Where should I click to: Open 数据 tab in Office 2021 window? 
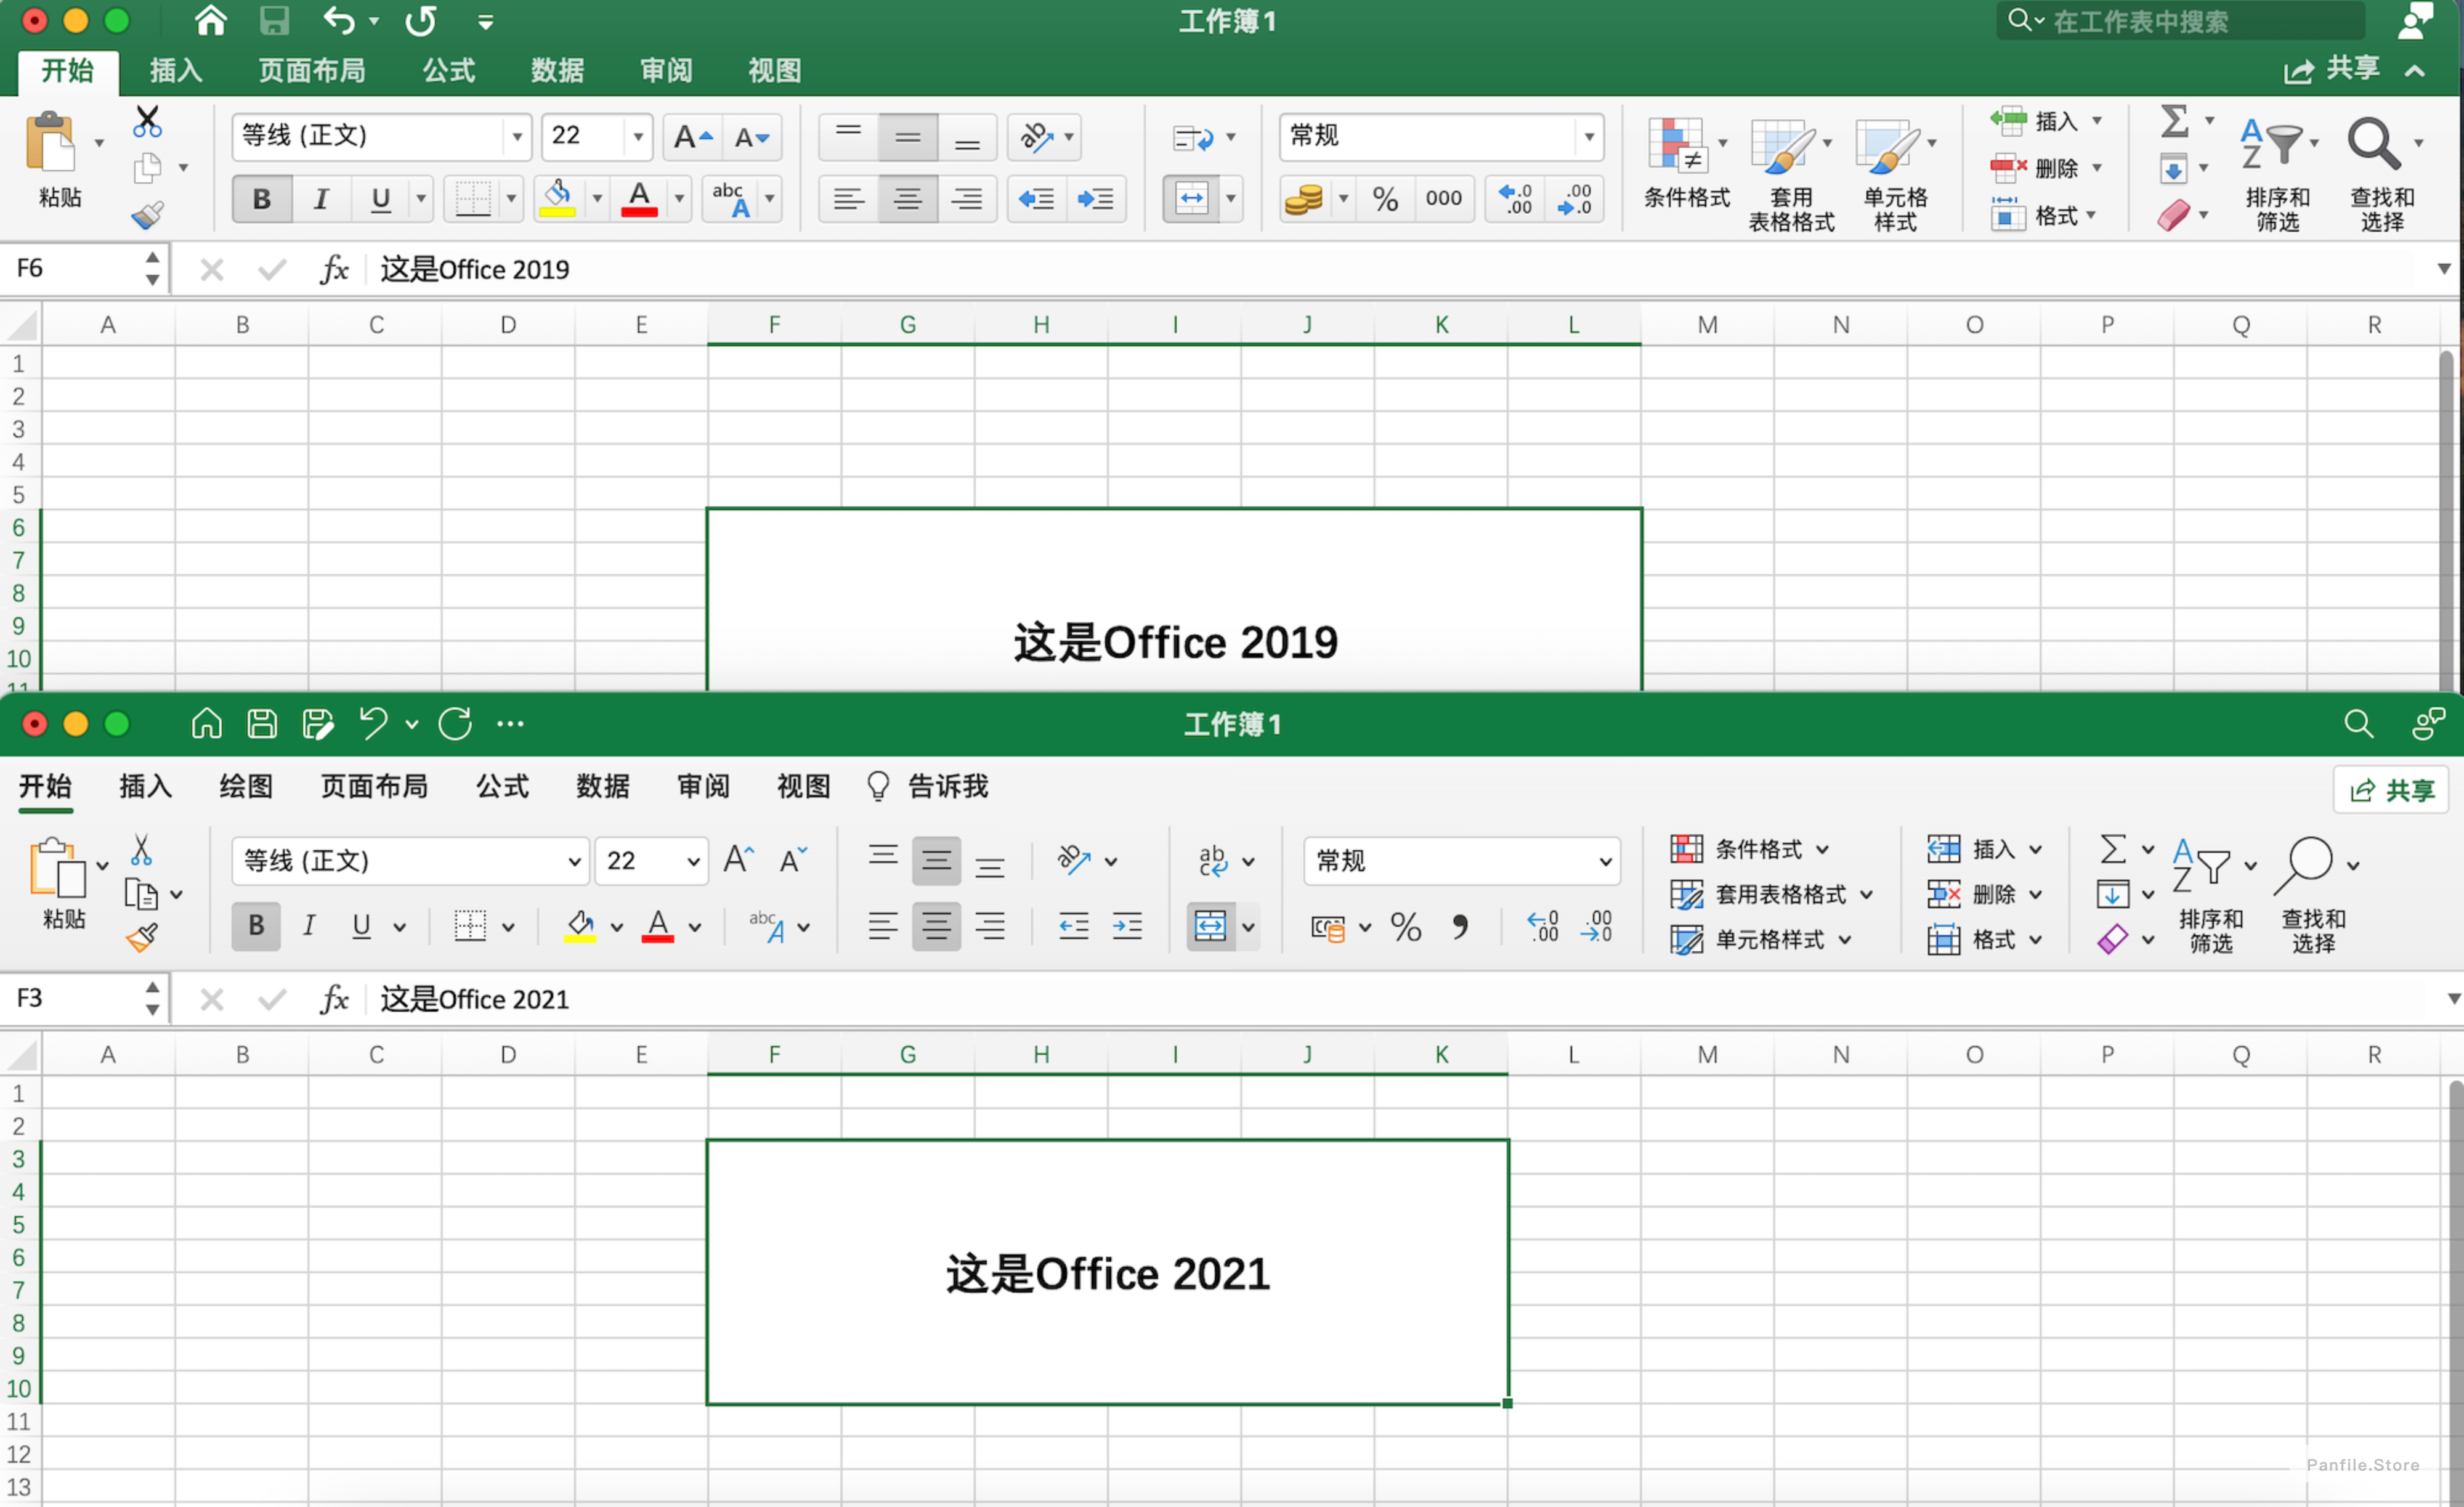(x=602, y=786)
